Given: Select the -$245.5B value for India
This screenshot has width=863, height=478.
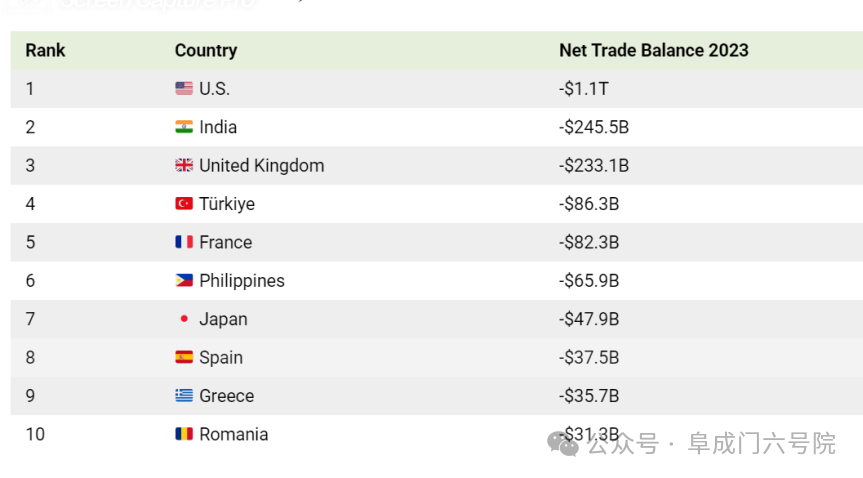Looking at the screenshot, I should (593, 127).
